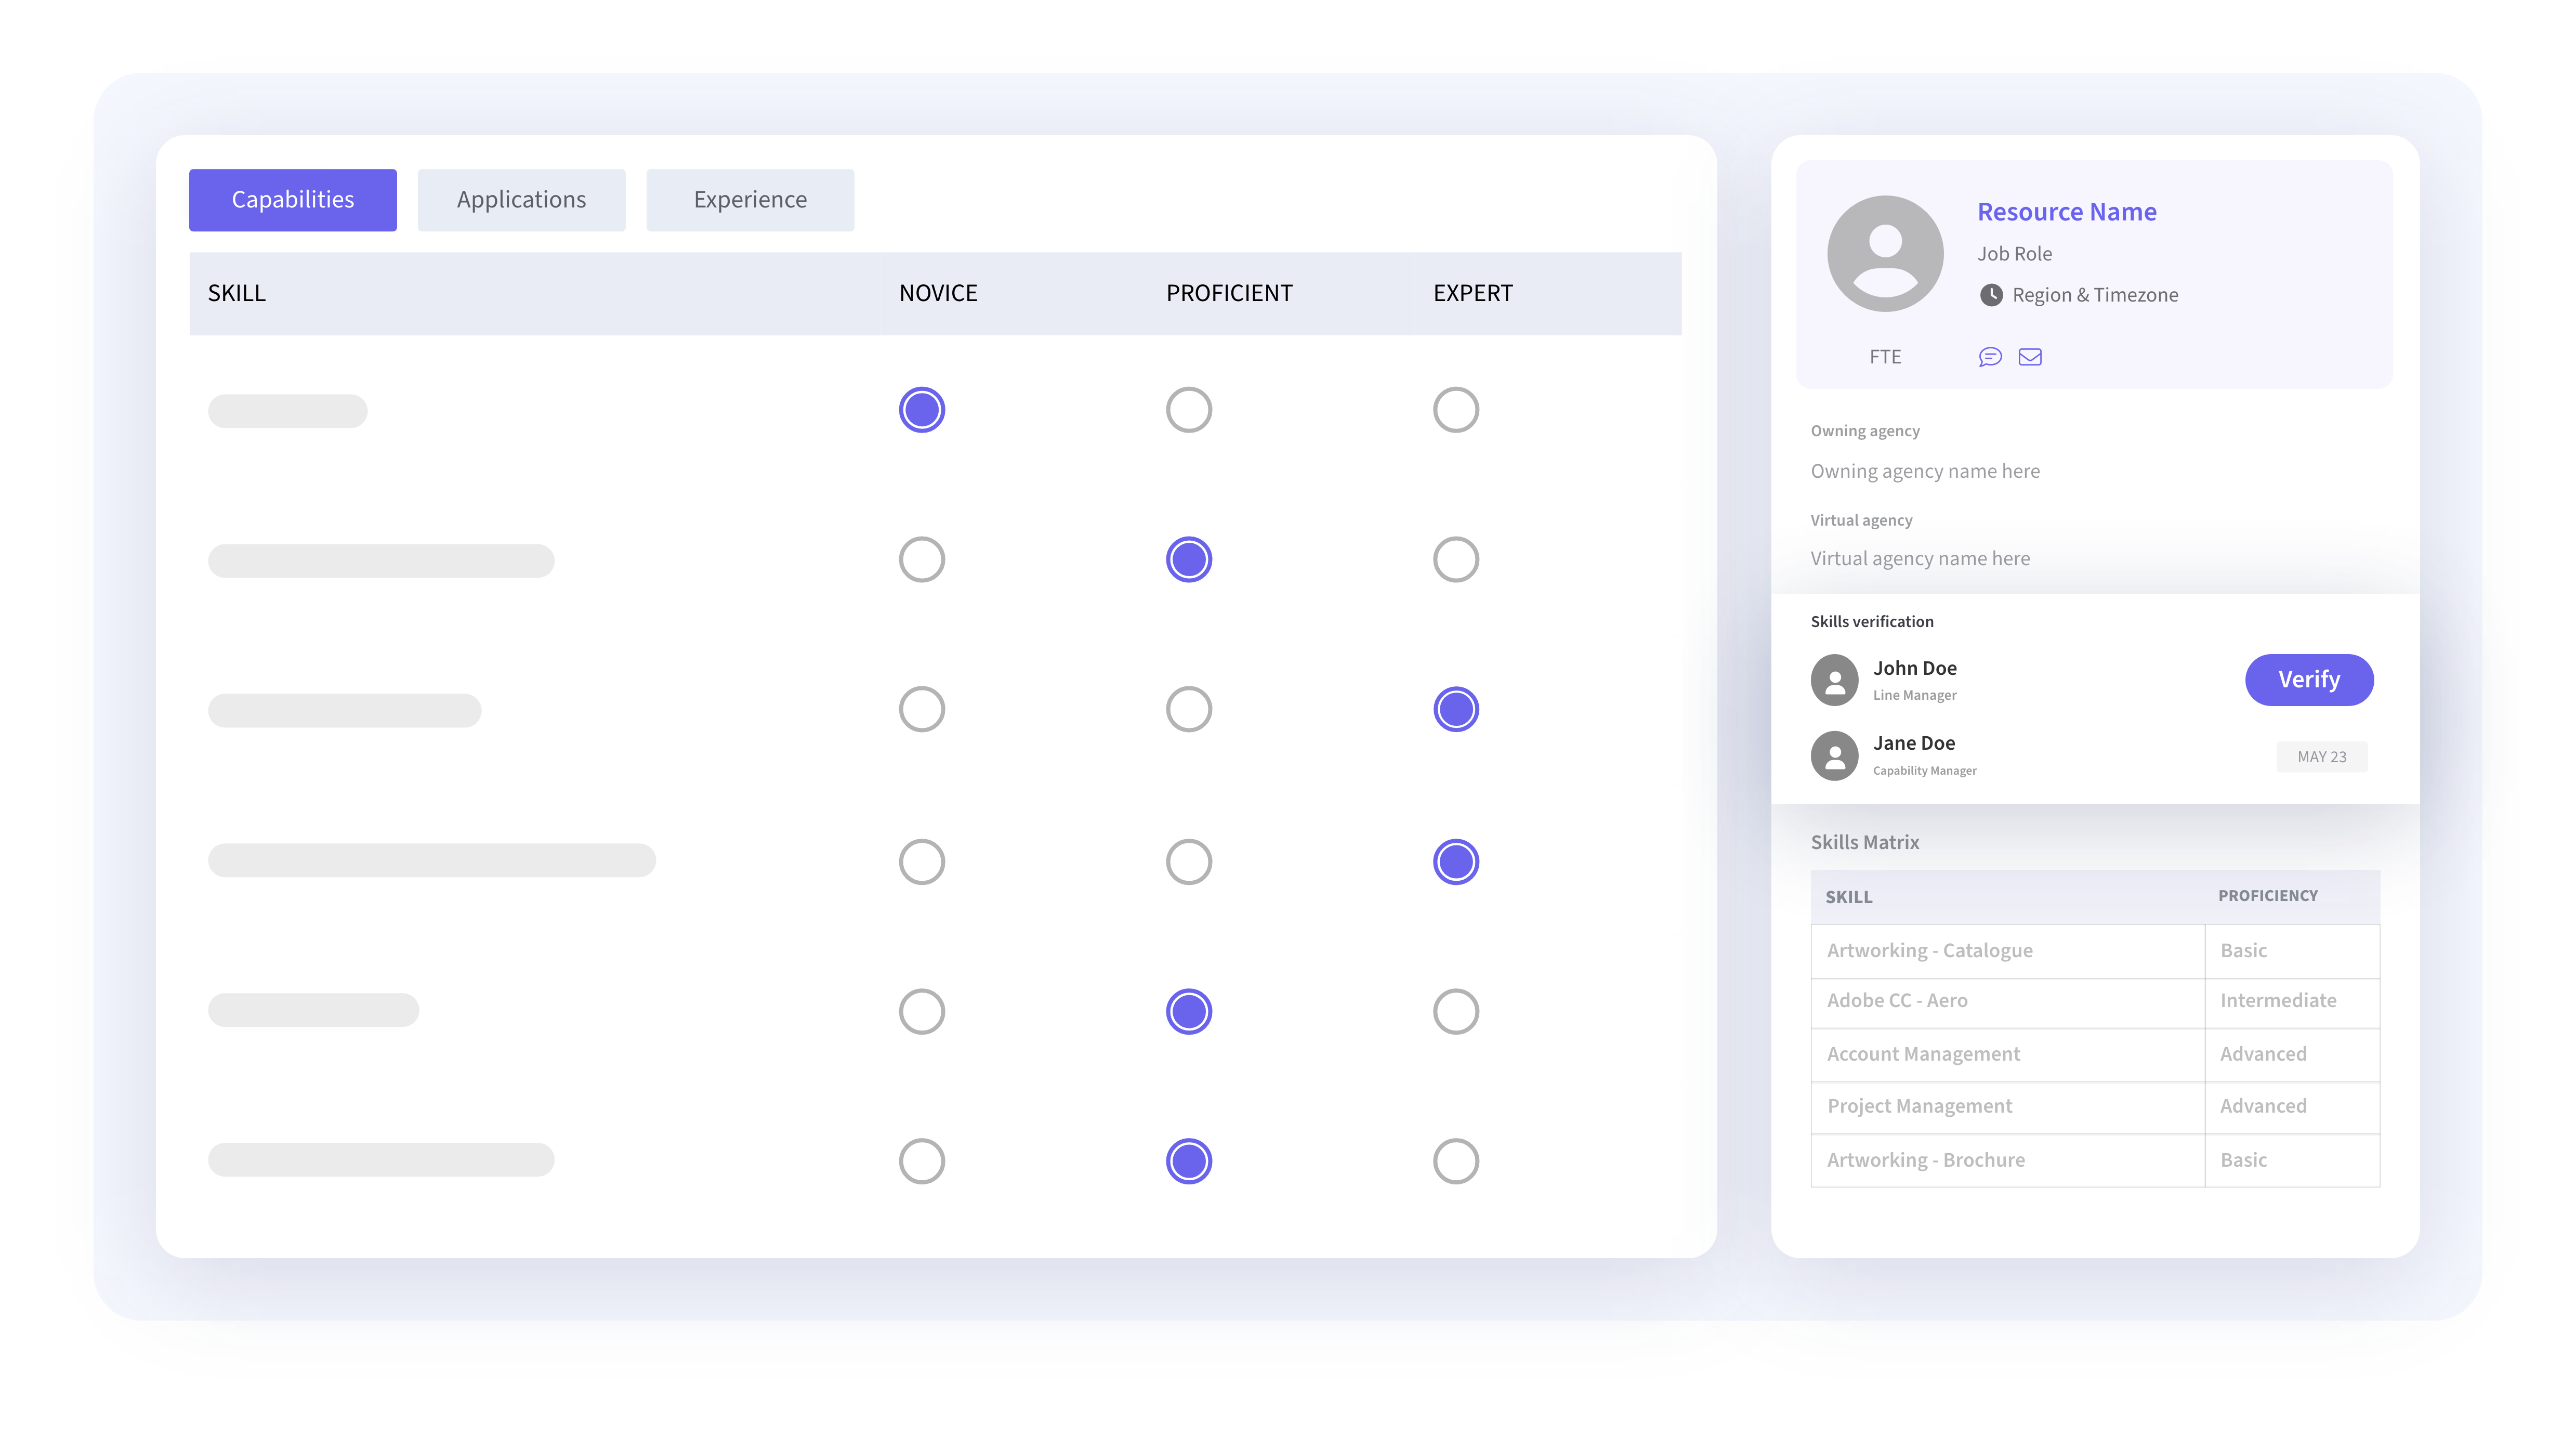This screenshot has height=1435, width=2576.
Task: Click the large Resource Name profile avatar
Action: pos(1885,254)
